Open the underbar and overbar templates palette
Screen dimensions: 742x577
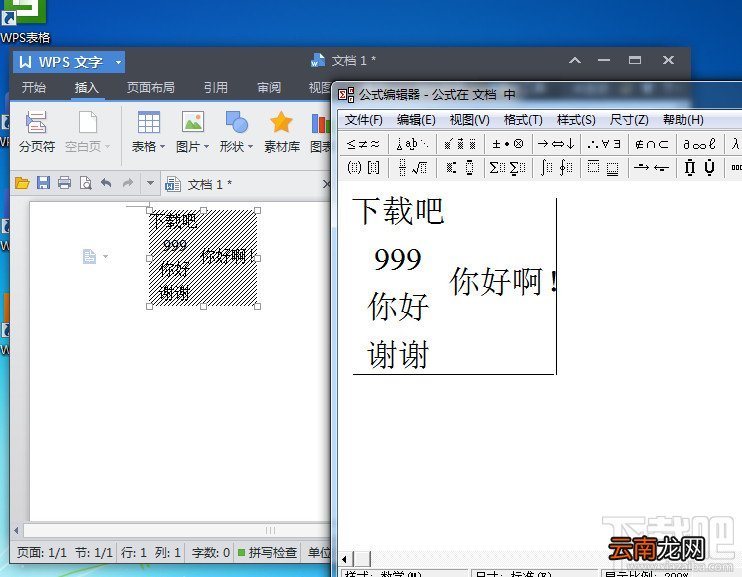(604, 167)
